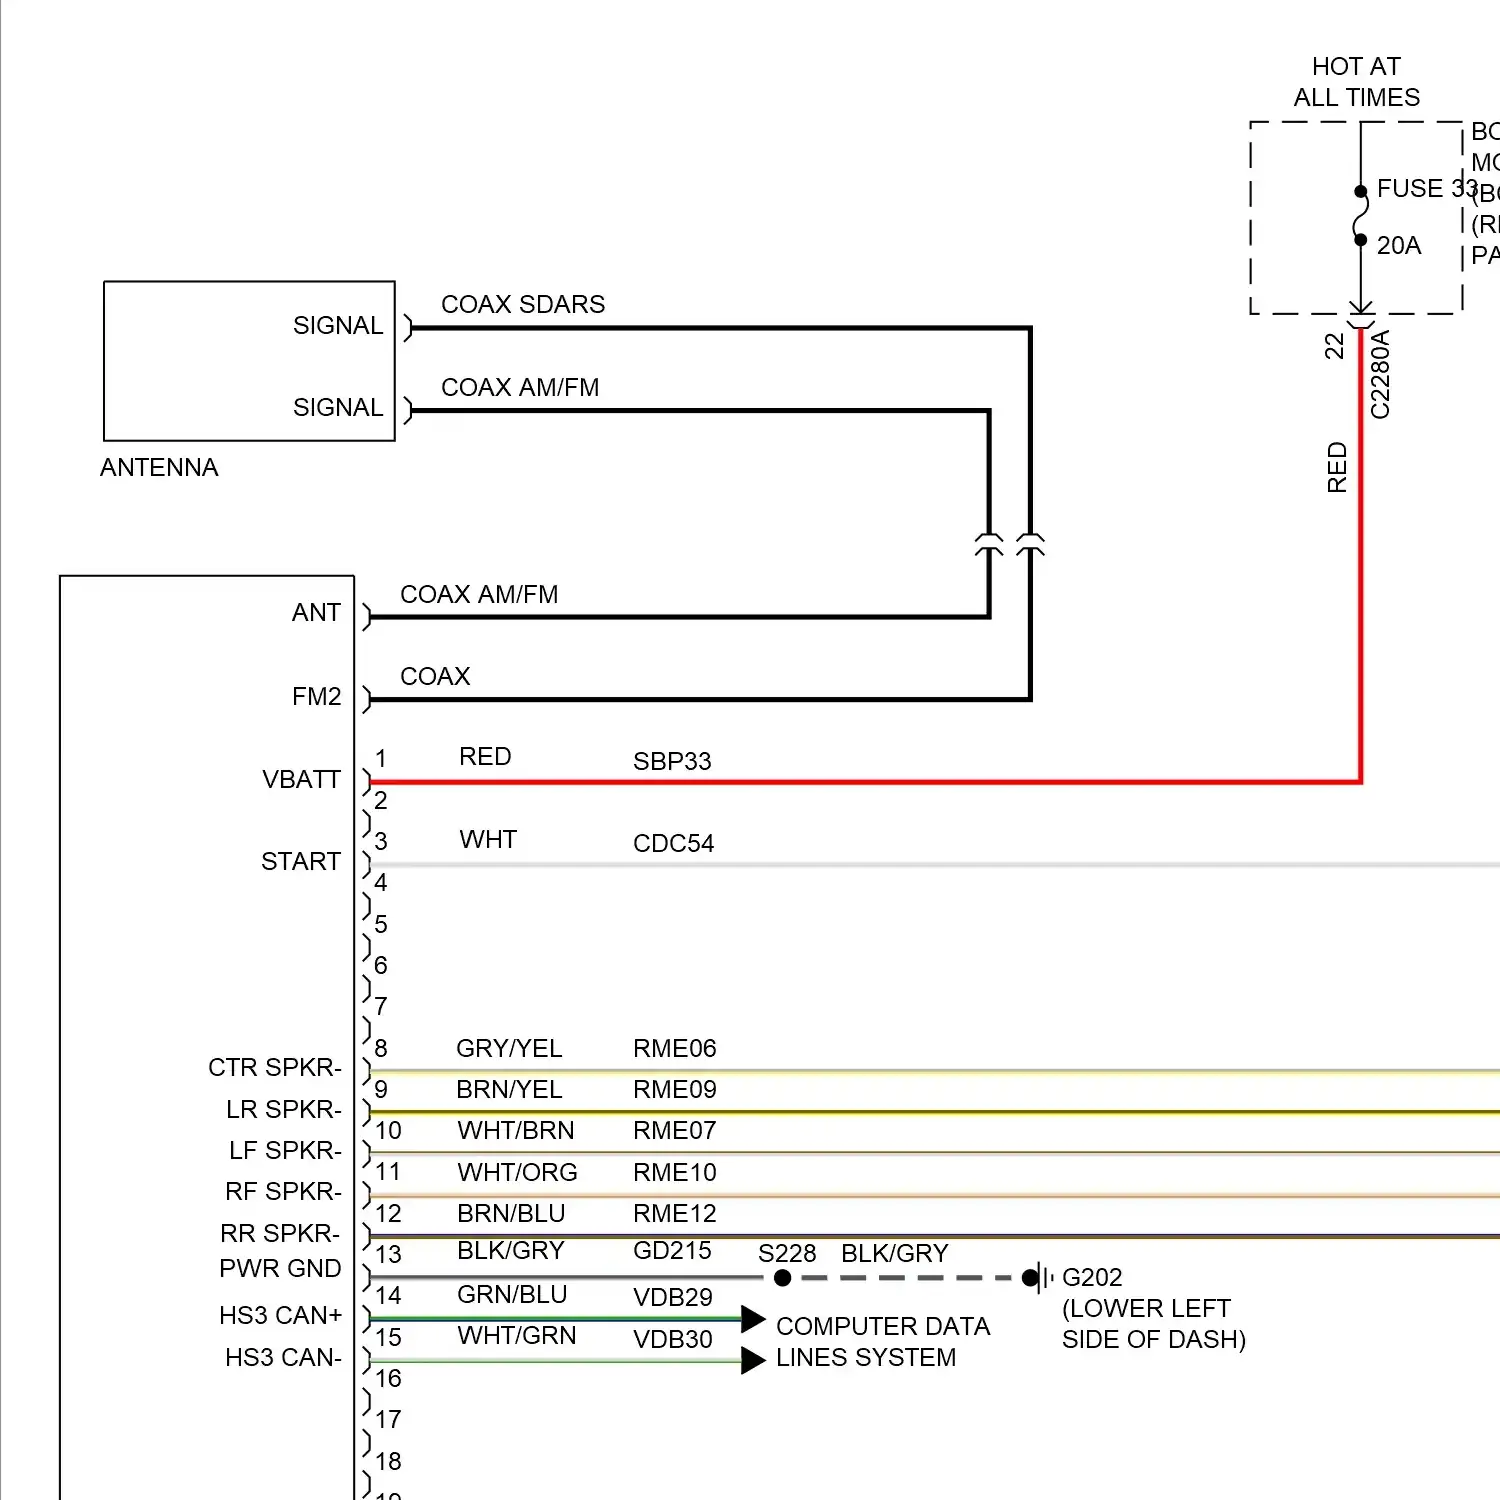
Task: Select the VDB30 circuit code
Action: (x=673, y=1339)
